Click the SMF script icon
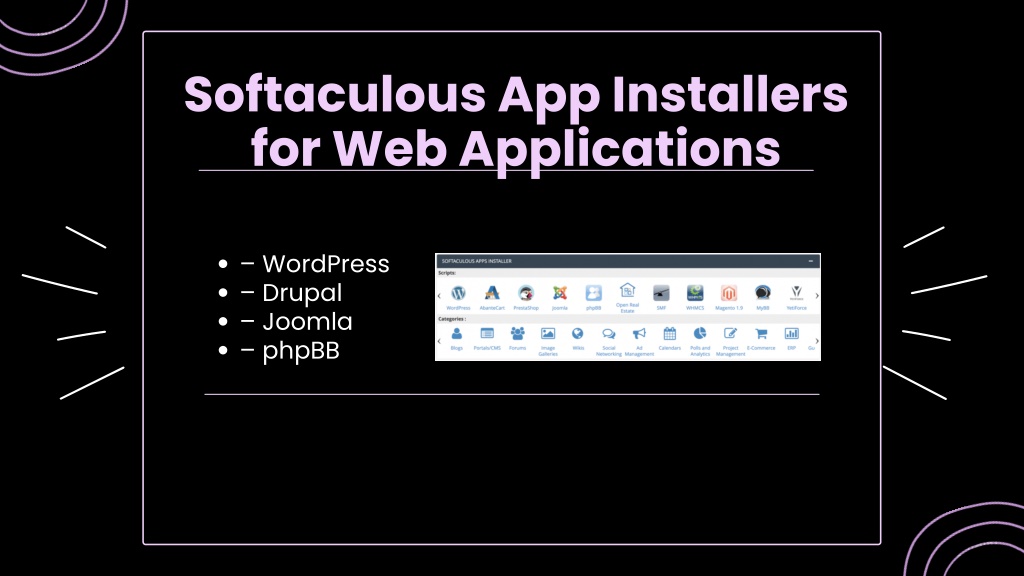 click(x=661, y=293)
